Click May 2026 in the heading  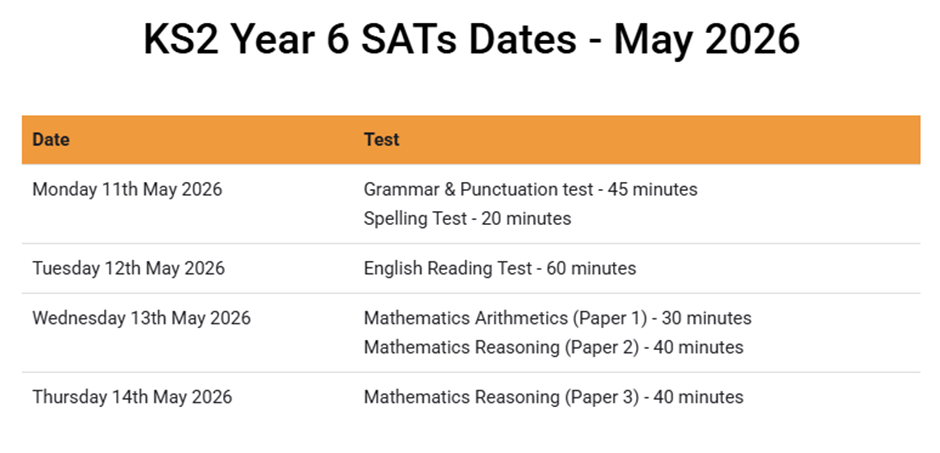707,40
